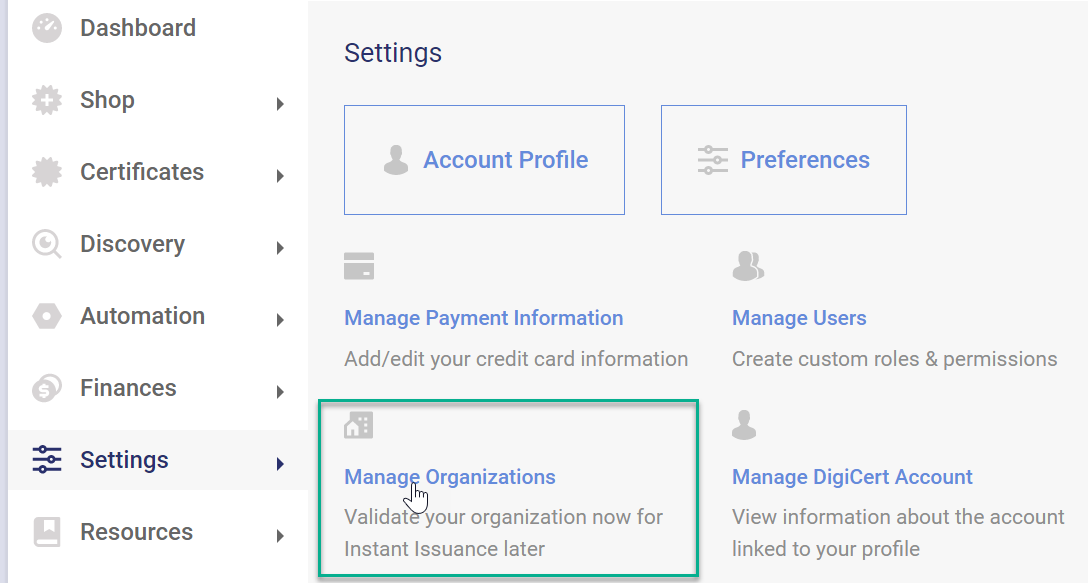Click the Shop gear icon in sidebar
Image resolution: width=1088 pixels, height=583 pixels.
(x=46, y=99)
